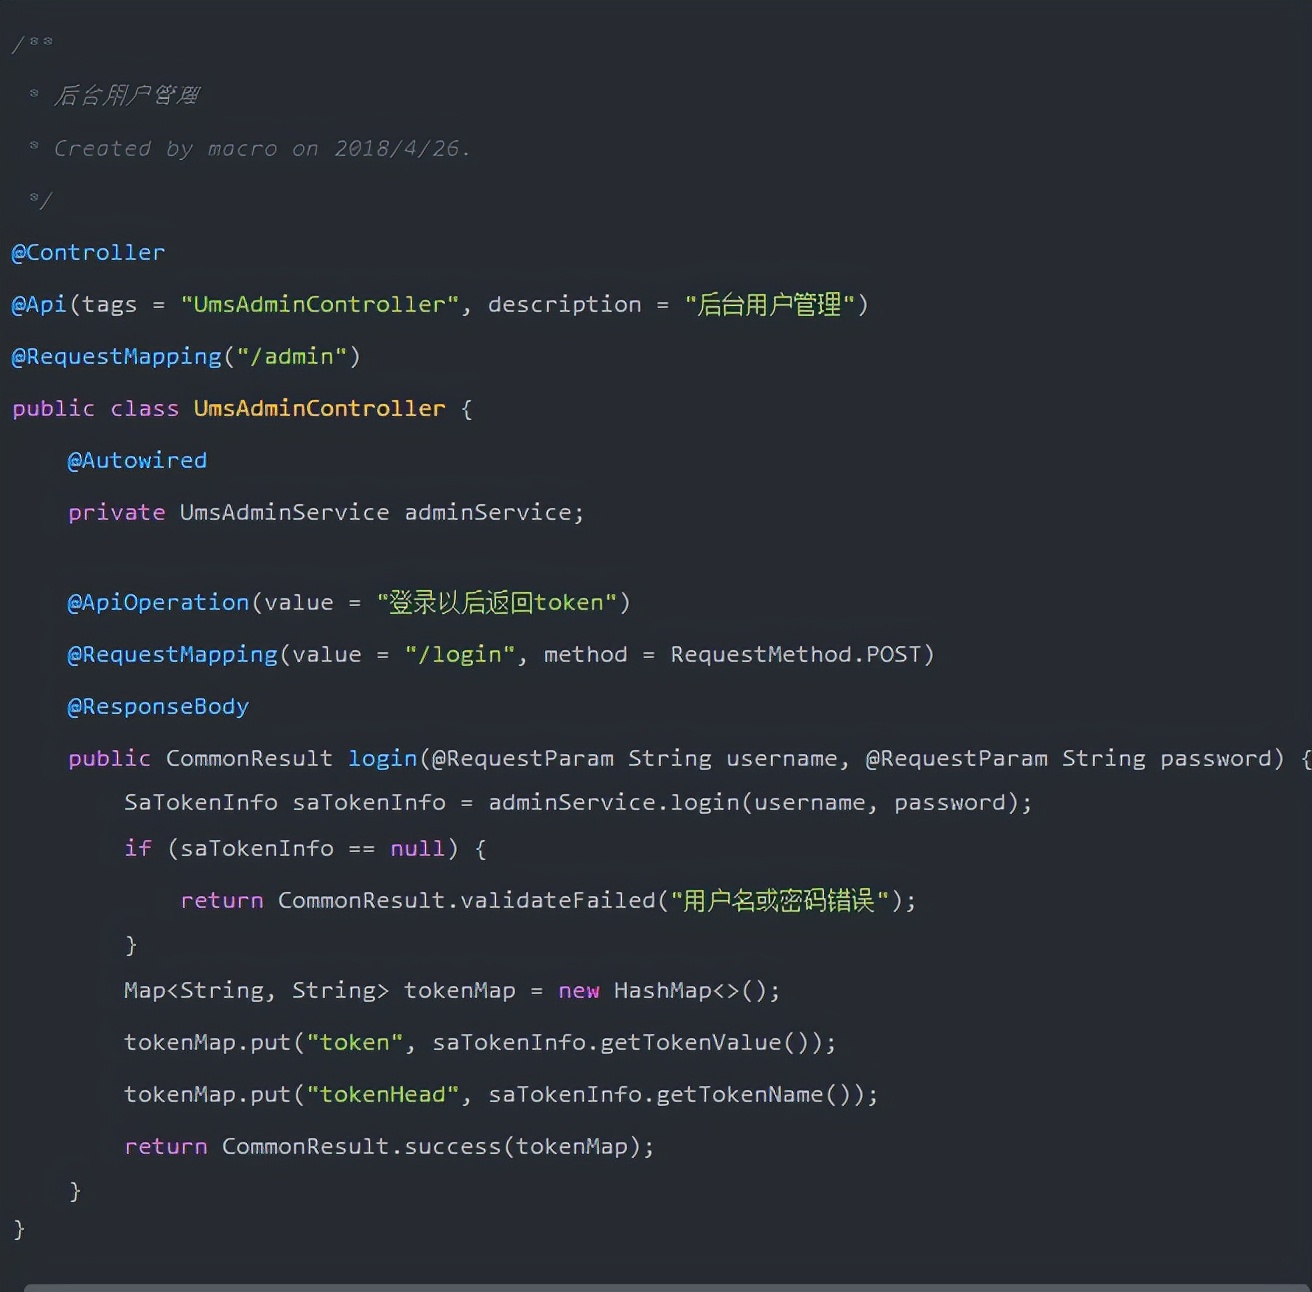Viewport: 1312px width, 1292px height.
Task: Click the null keyword in if condition
Action: [416, 849]
